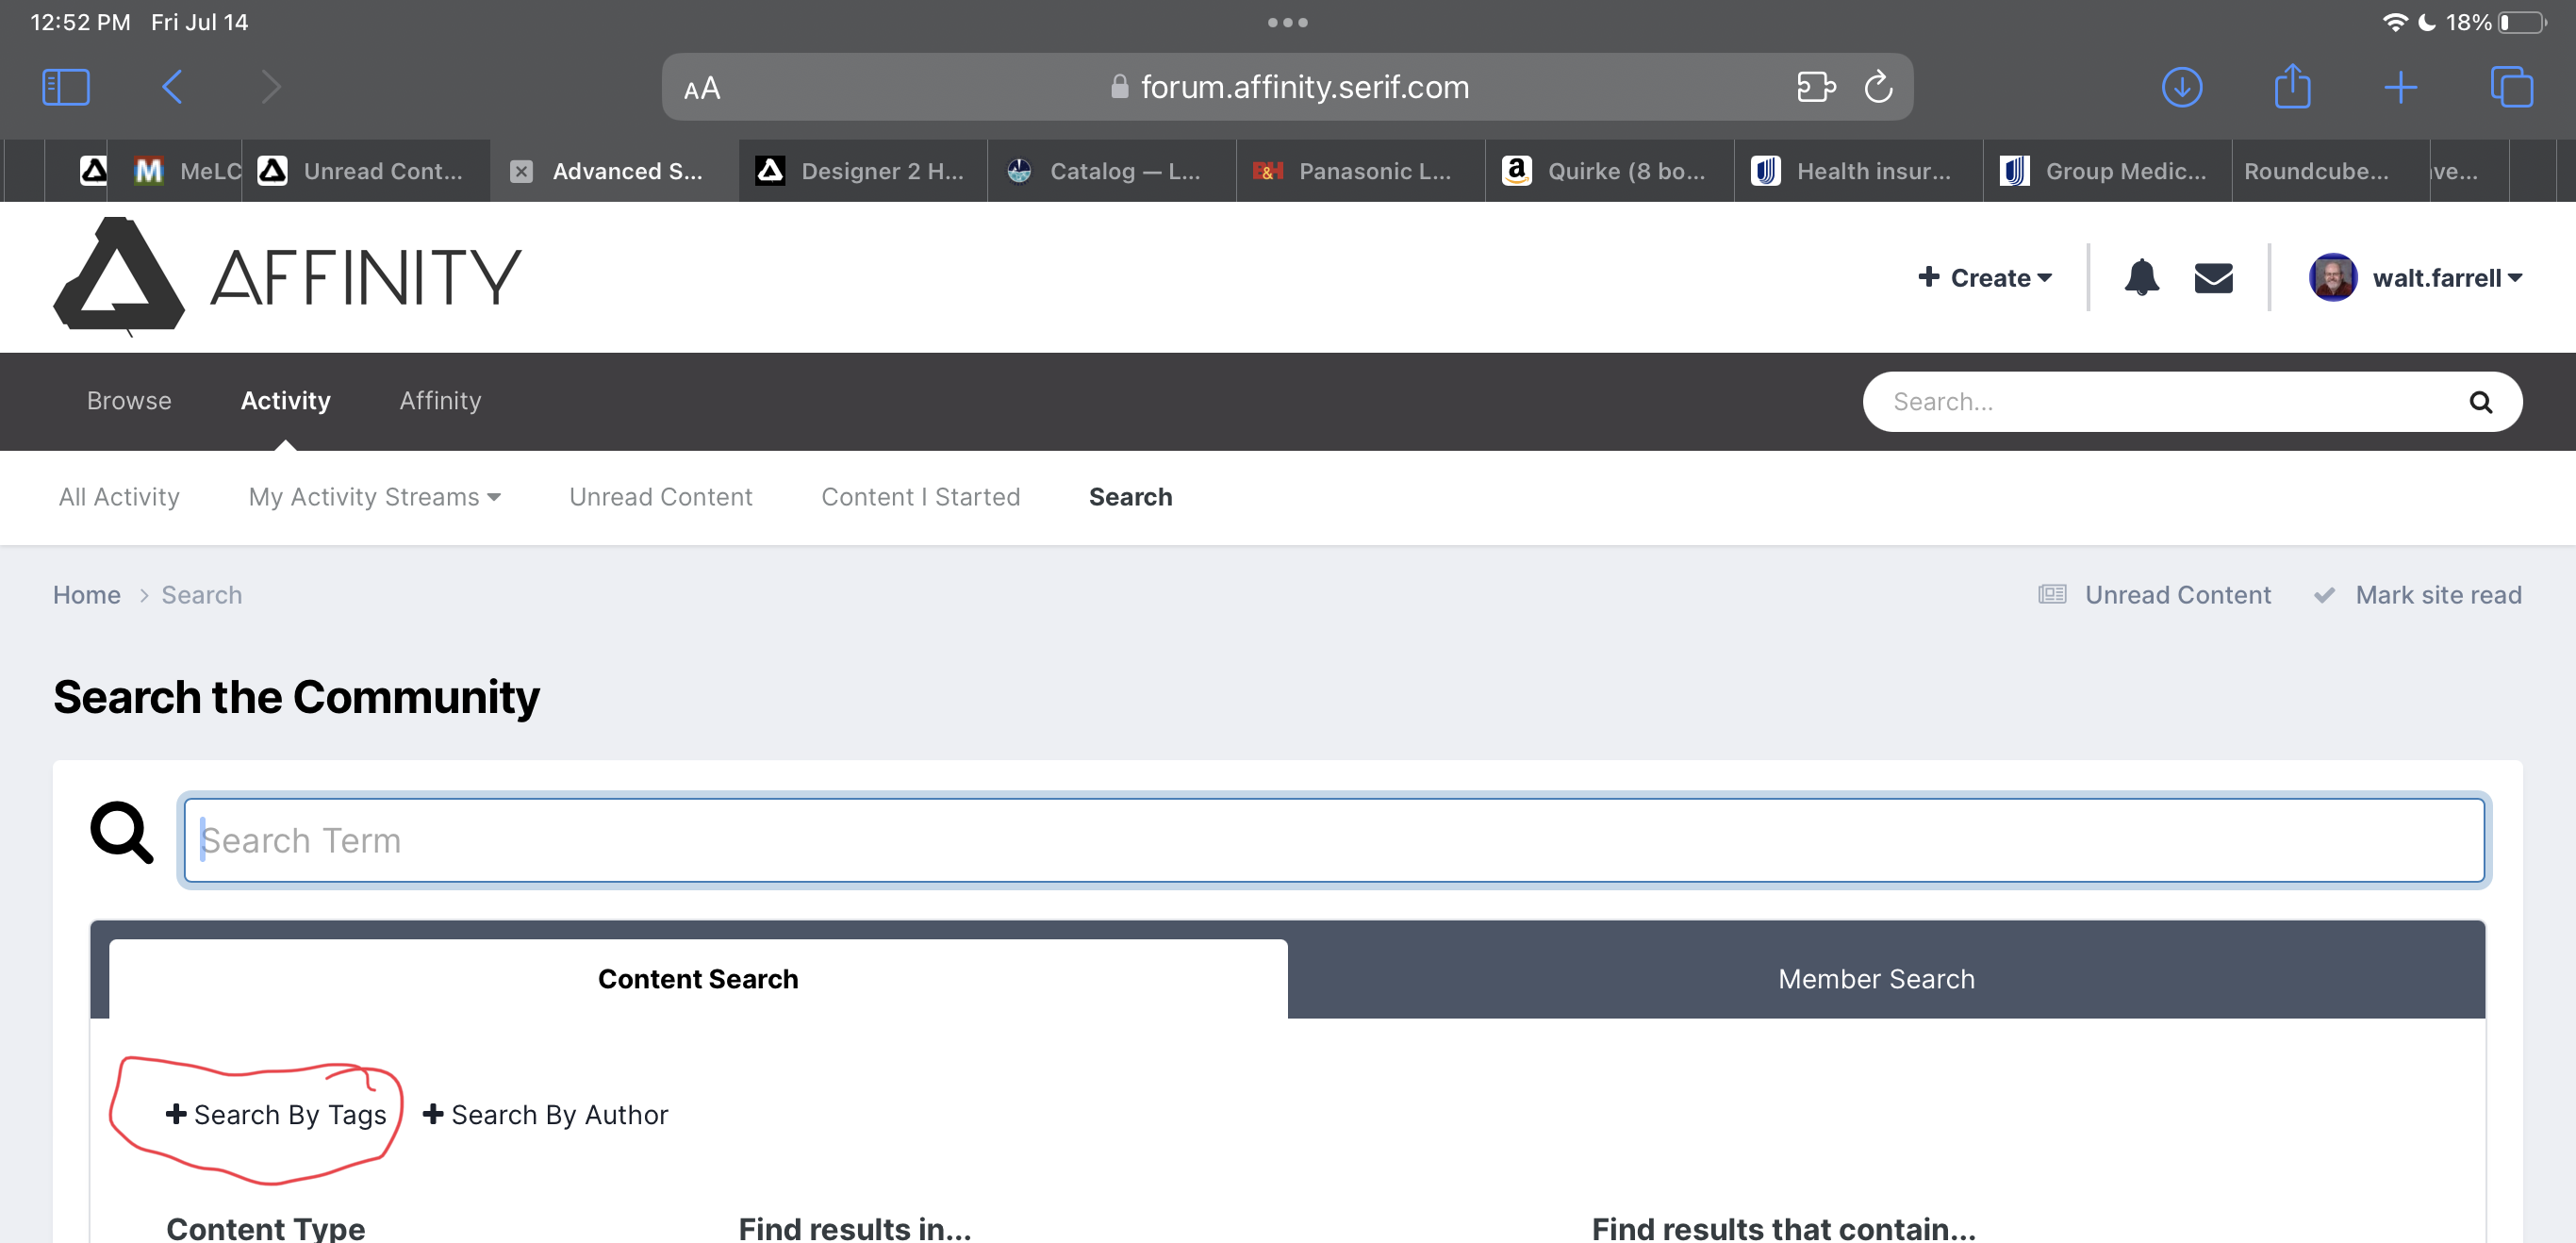This screenshot has height=1243, width=2576.
Task: Click the large magnifier beside Search Term
Action: [121, 832]
